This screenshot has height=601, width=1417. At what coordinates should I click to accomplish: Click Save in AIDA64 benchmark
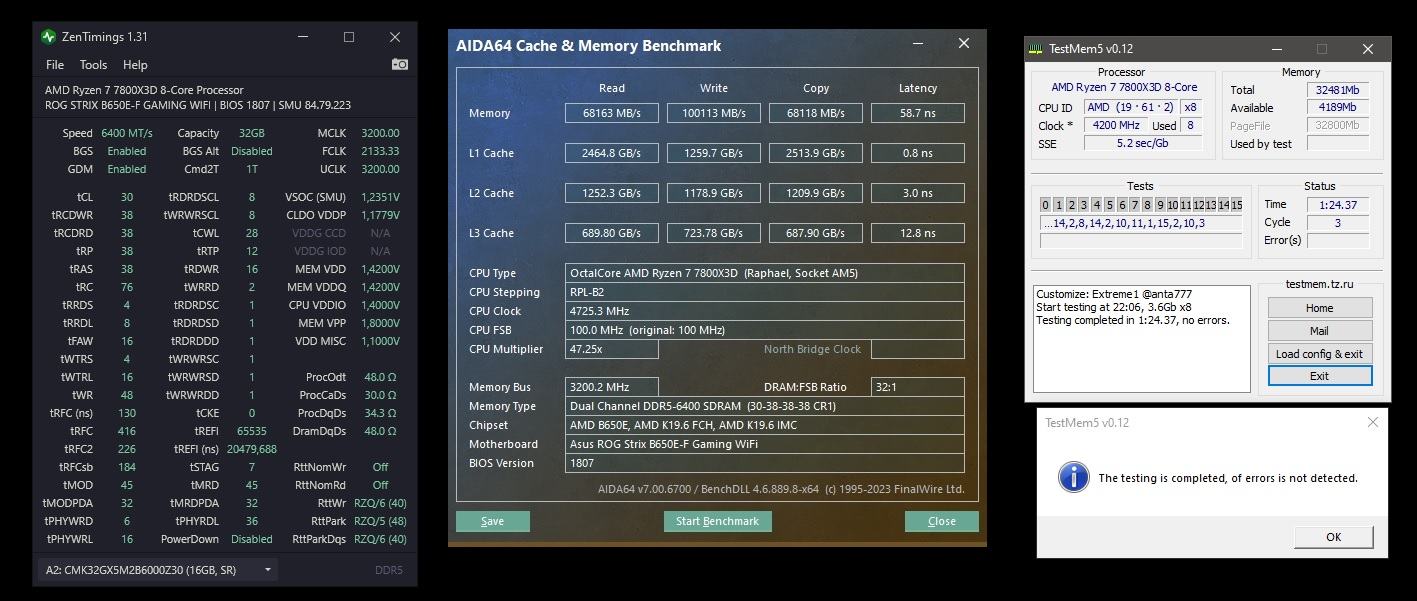[x=492, y=521]
